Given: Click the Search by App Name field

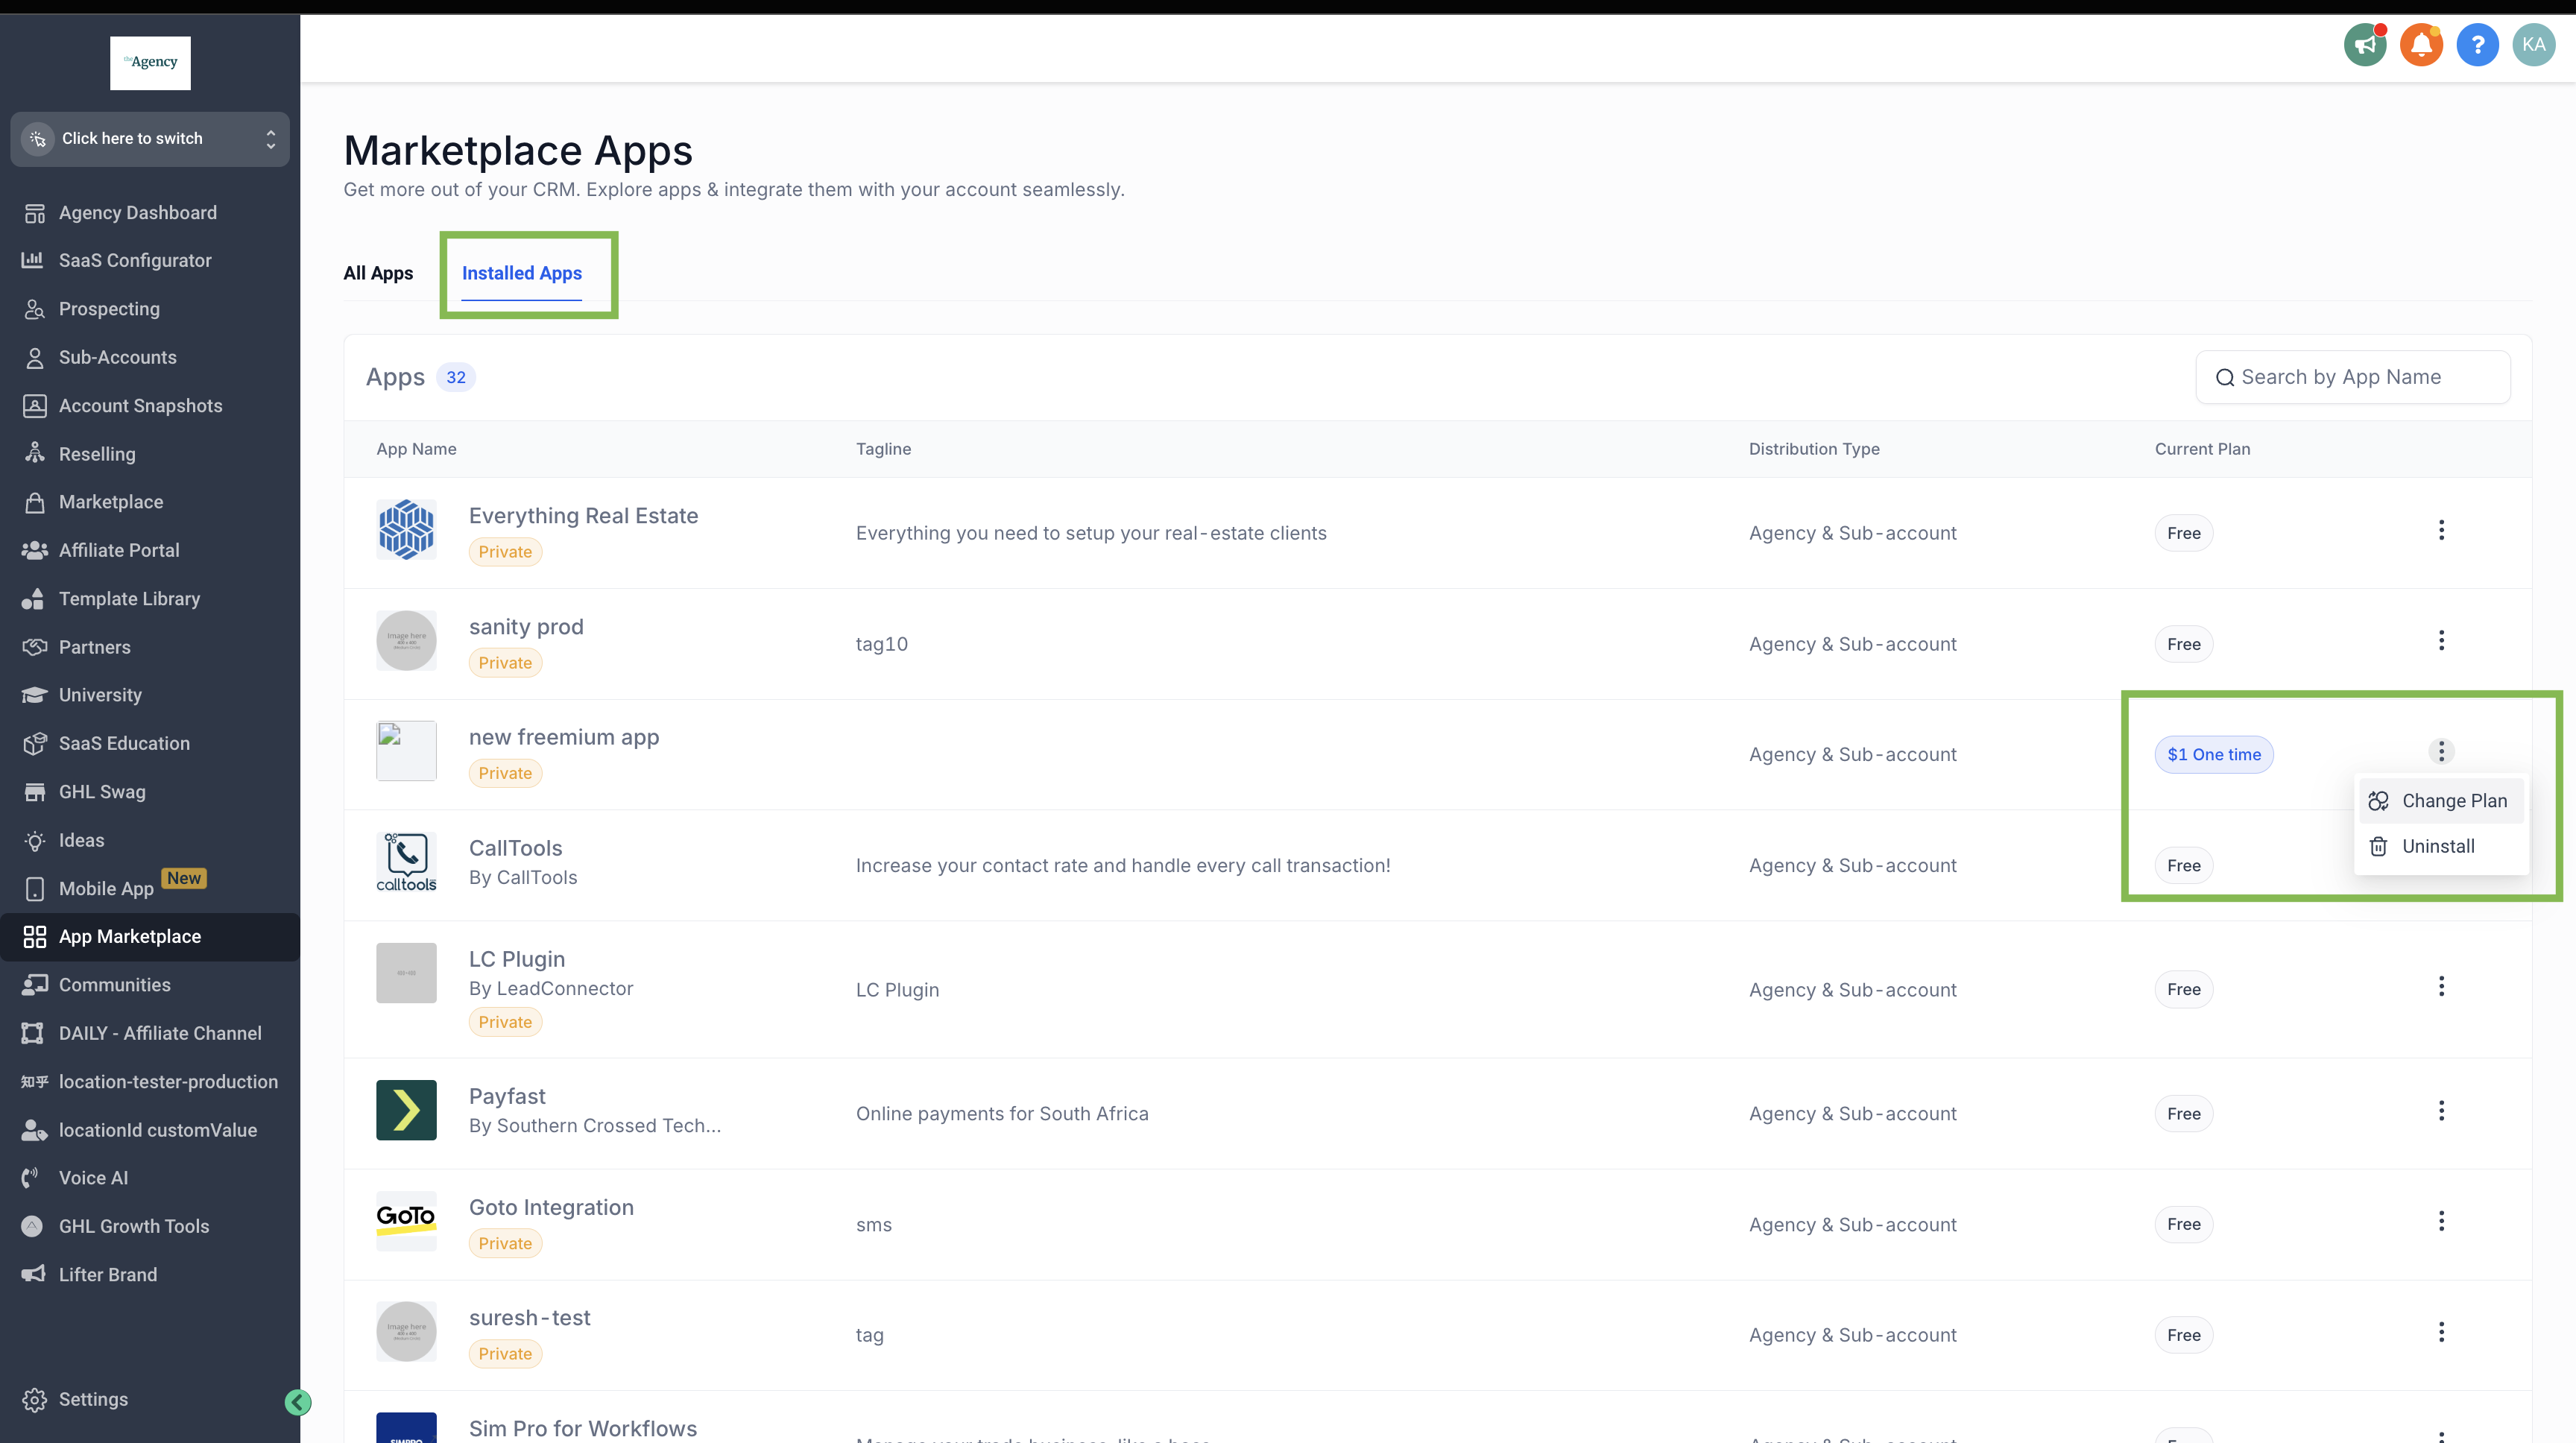Looking at the screenshot, I should click(x=2351, y=377).
